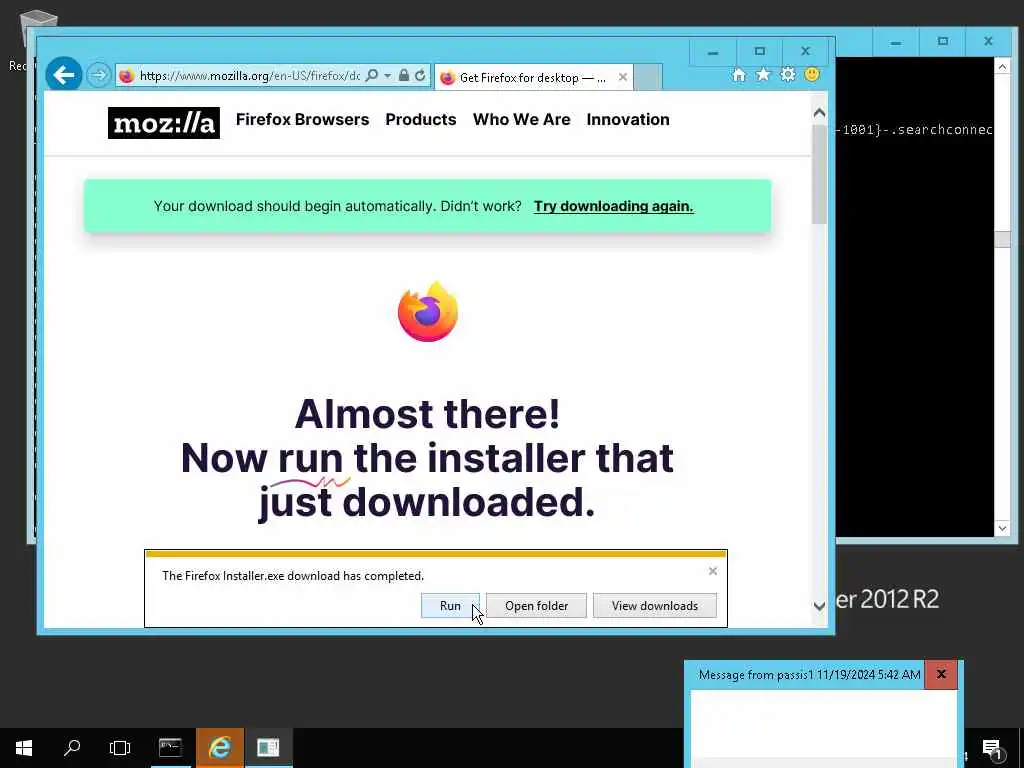Image resolution: width=1024 pixels, height=768 pixels.
Task: Click the moz://a logo
Action: (164, 123)
